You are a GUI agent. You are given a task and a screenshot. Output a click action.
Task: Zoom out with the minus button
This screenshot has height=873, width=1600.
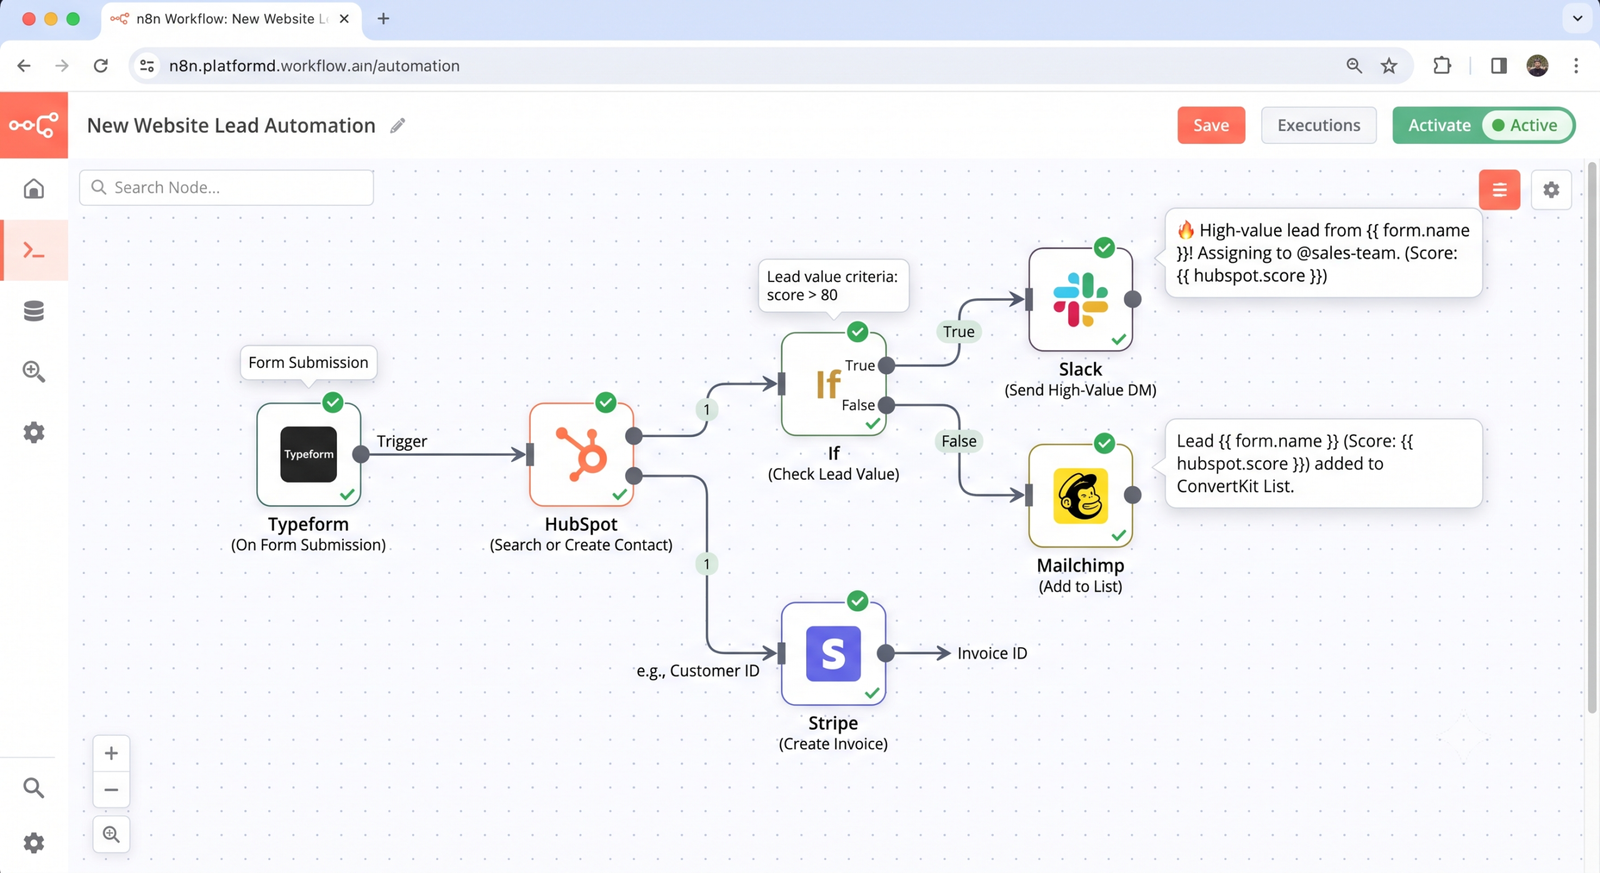111,790
